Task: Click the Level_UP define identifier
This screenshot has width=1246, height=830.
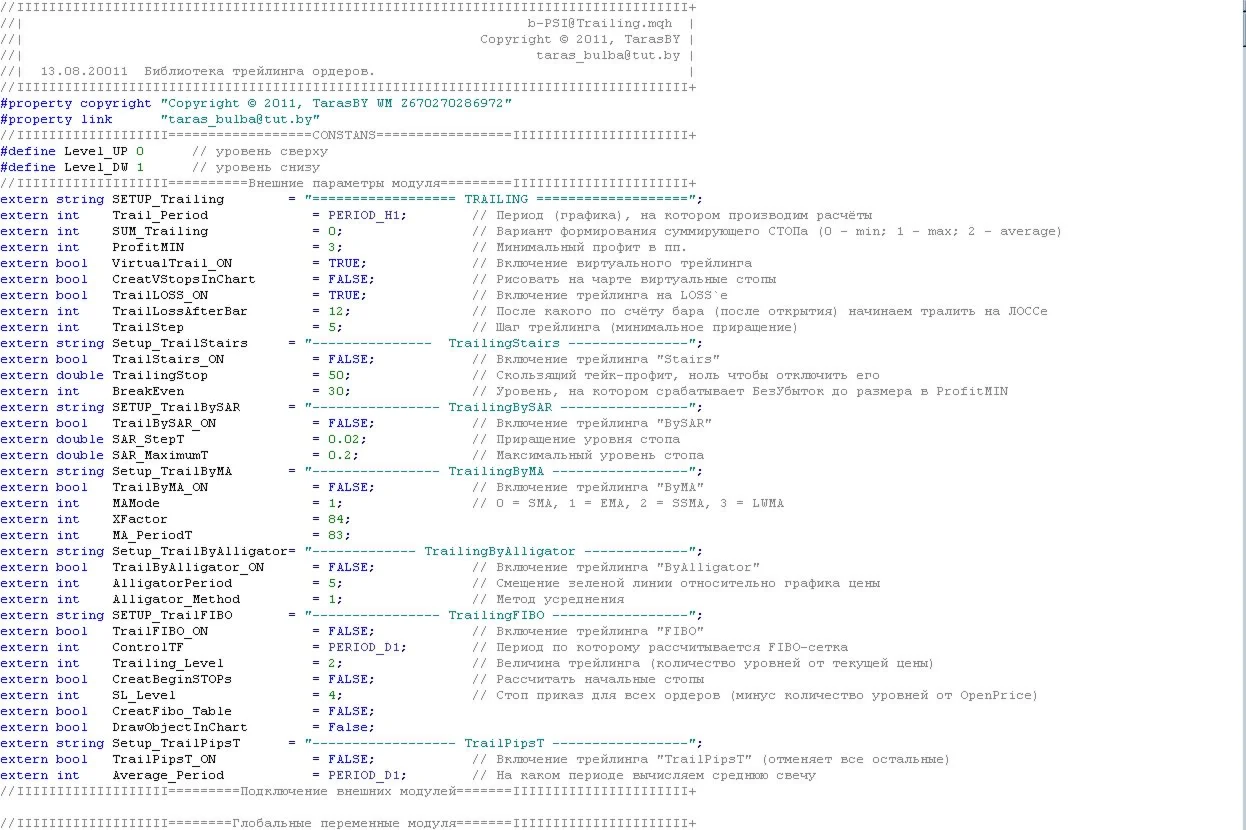Action: 96,151
